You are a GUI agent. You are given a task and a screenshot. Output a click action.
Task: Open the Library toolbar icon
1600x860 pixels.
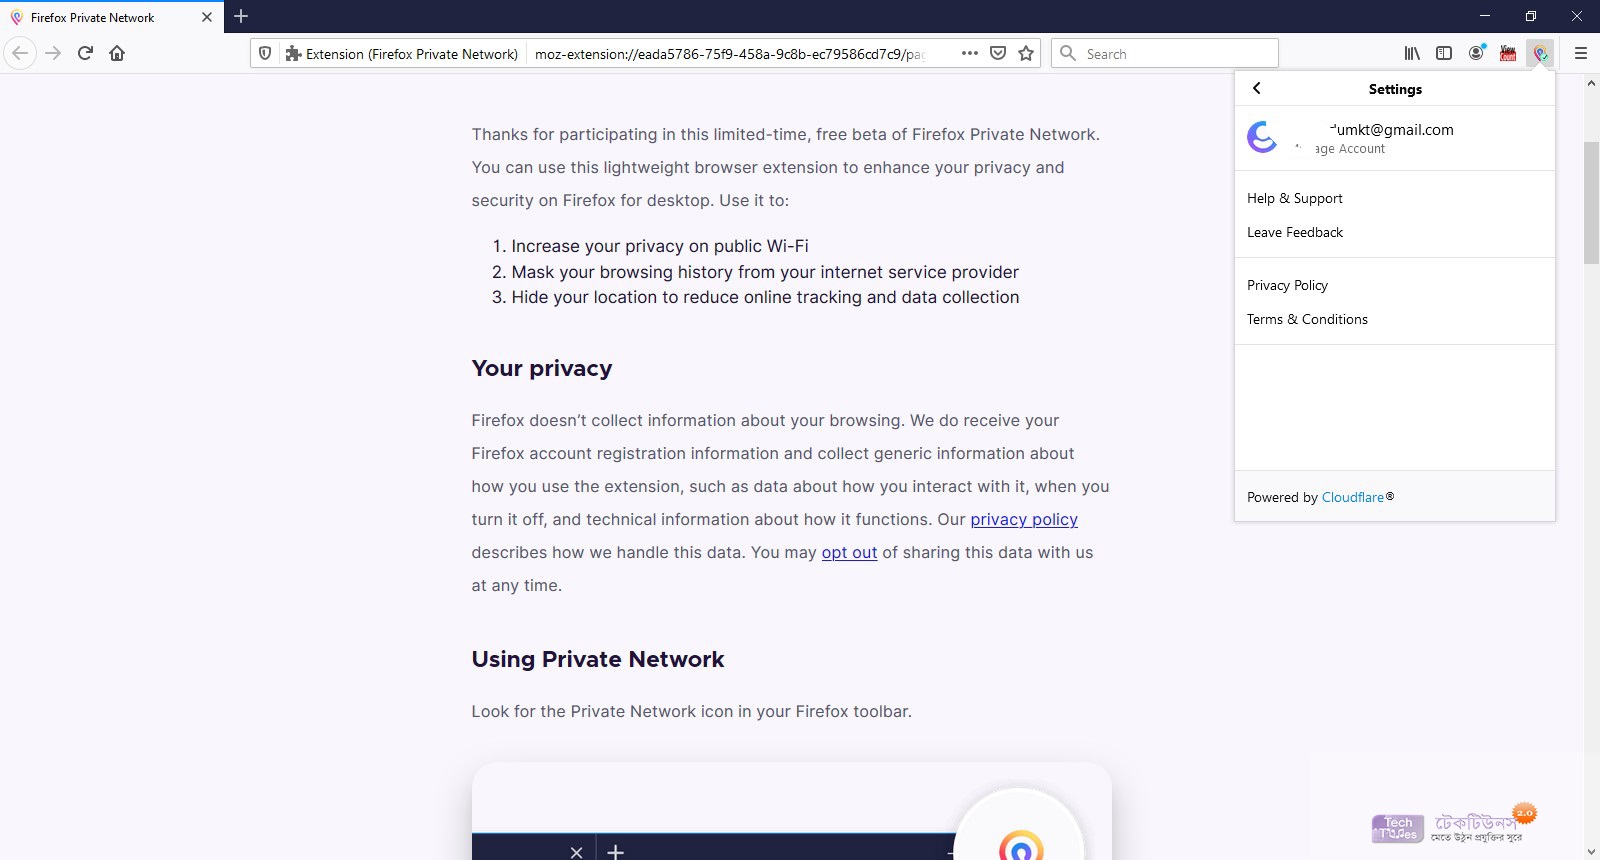[1412, 53]
